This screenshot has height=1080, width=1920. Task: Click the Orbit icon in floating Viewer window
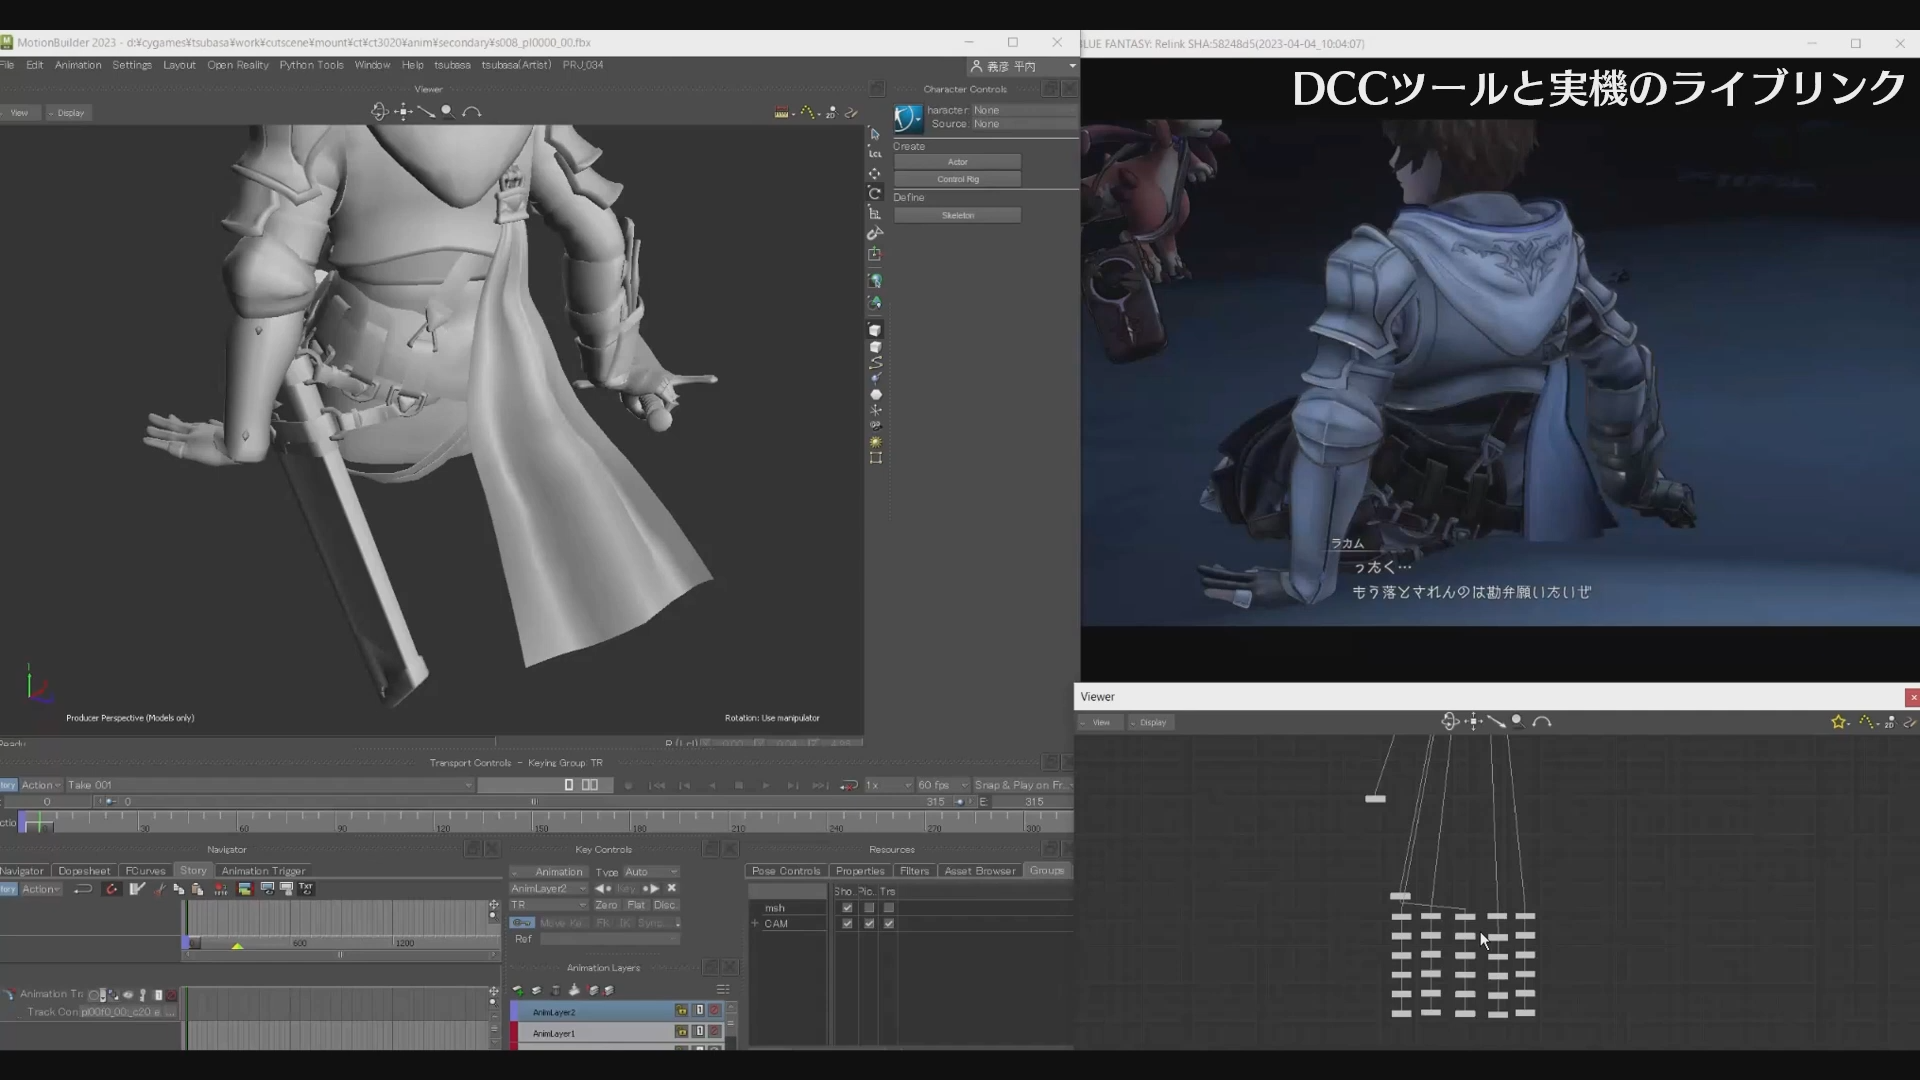tap(1450, 721)
